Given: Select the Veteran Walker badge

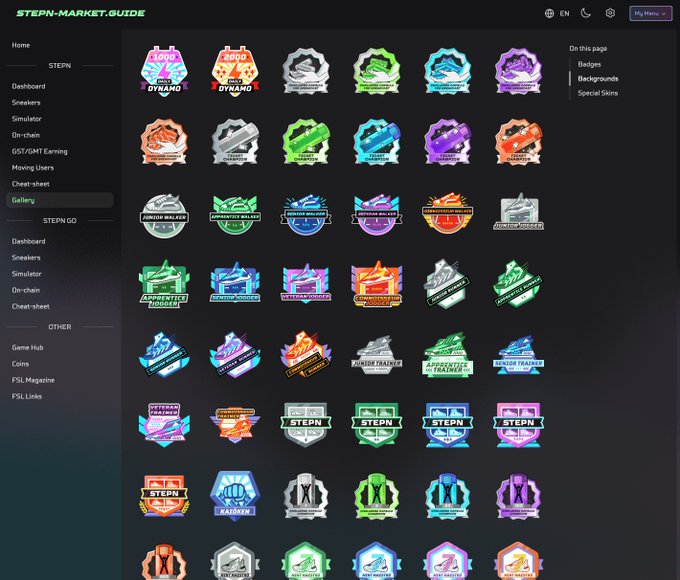Looking at the screenshot, I should [x=376, y=214].
